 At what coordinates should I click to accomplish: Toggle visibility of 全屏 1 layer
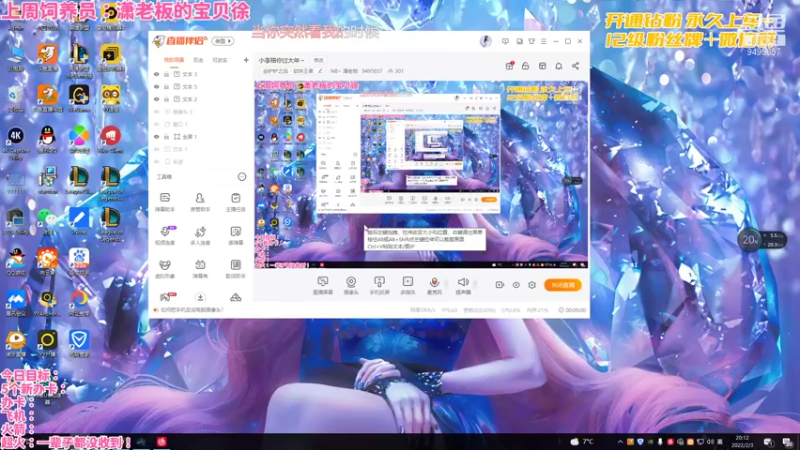157,137
